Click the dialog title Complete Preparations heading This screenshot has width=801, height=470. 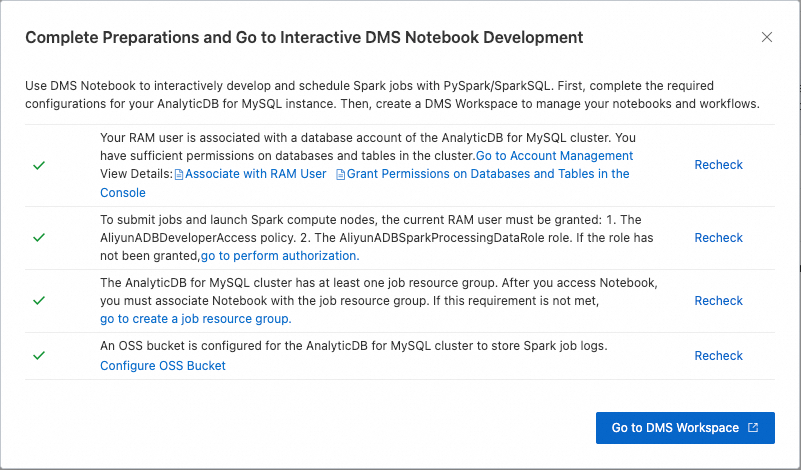[304, 38]
